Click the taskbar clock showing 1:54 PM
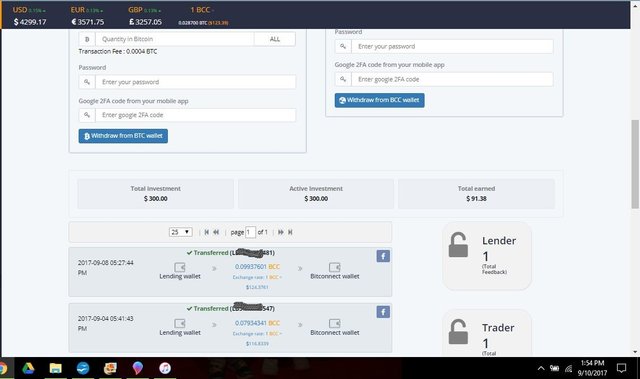Image resolution: width=640 pixels, height=379 pixels. [592, 368]
